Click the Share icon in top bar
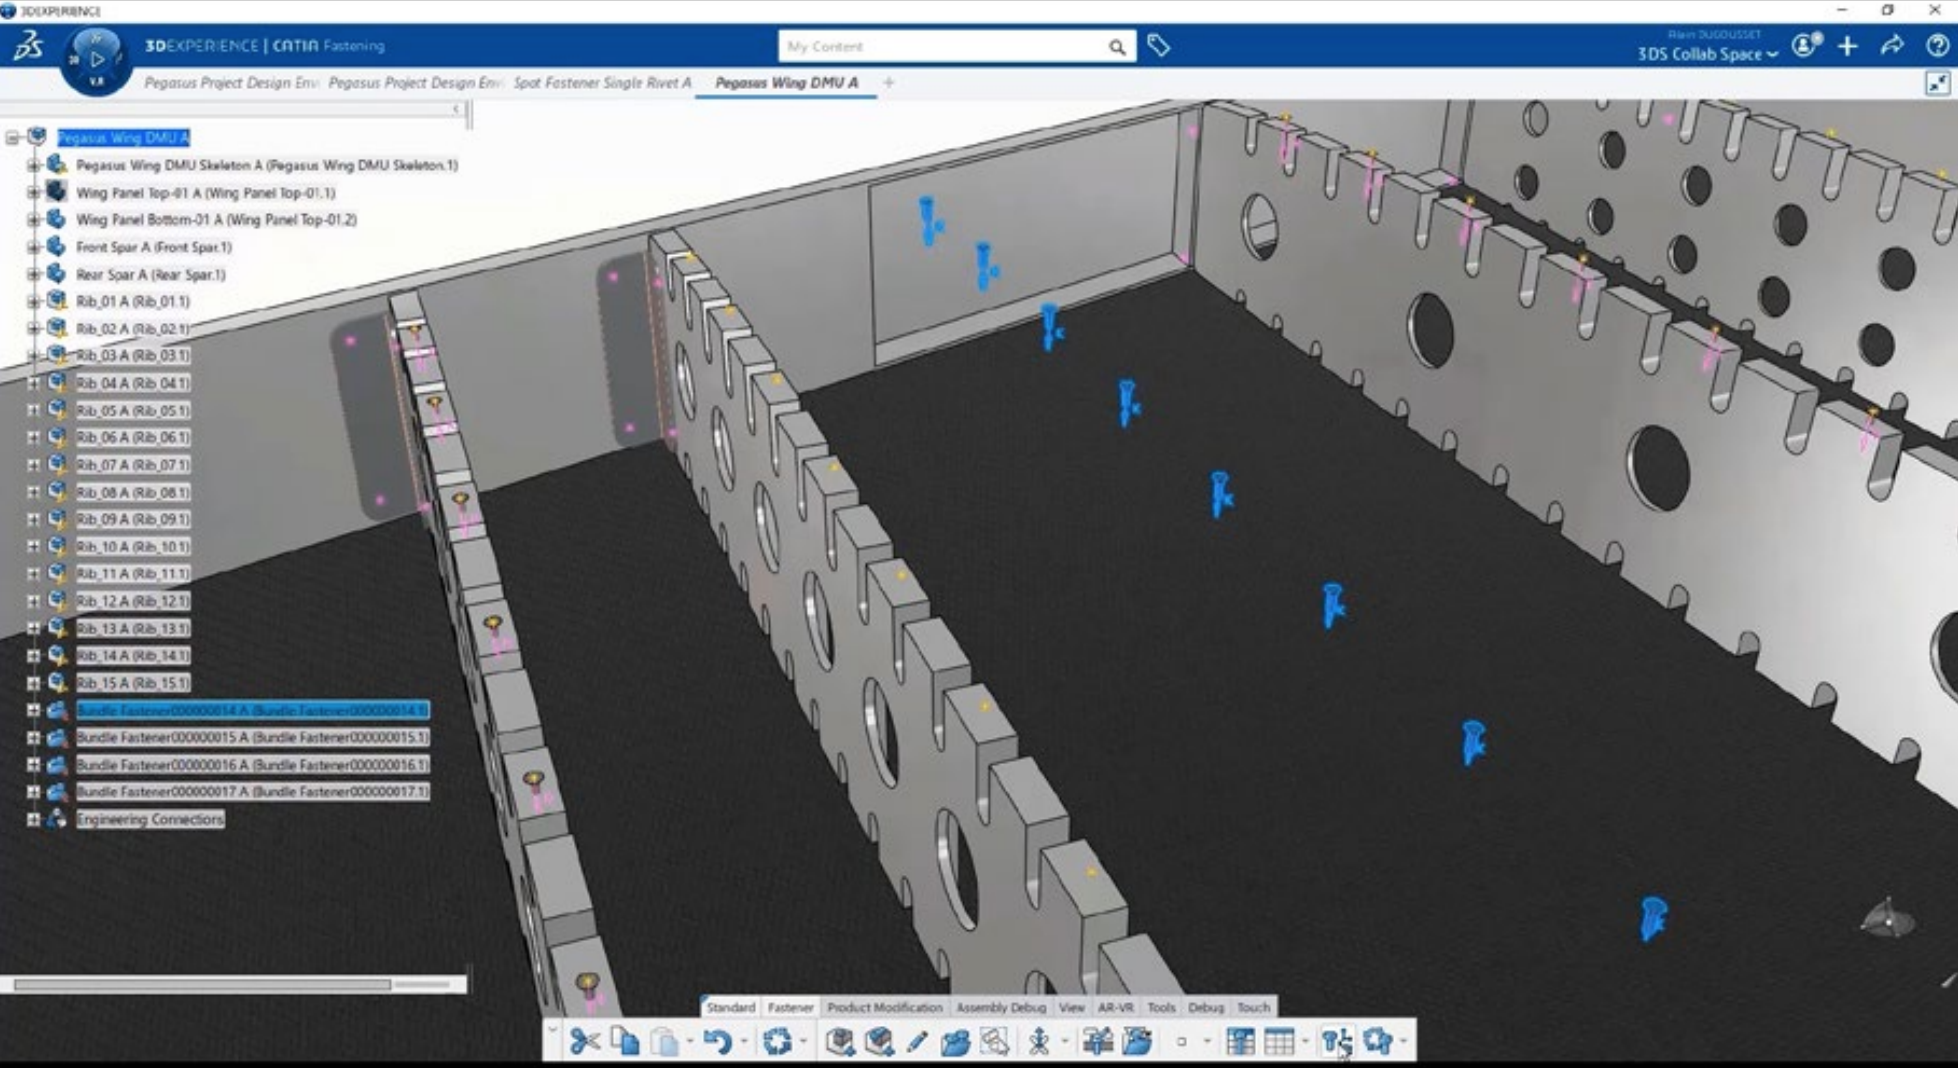The width and height of the screenshot is (1958, 1068). tap(1890, 46)
